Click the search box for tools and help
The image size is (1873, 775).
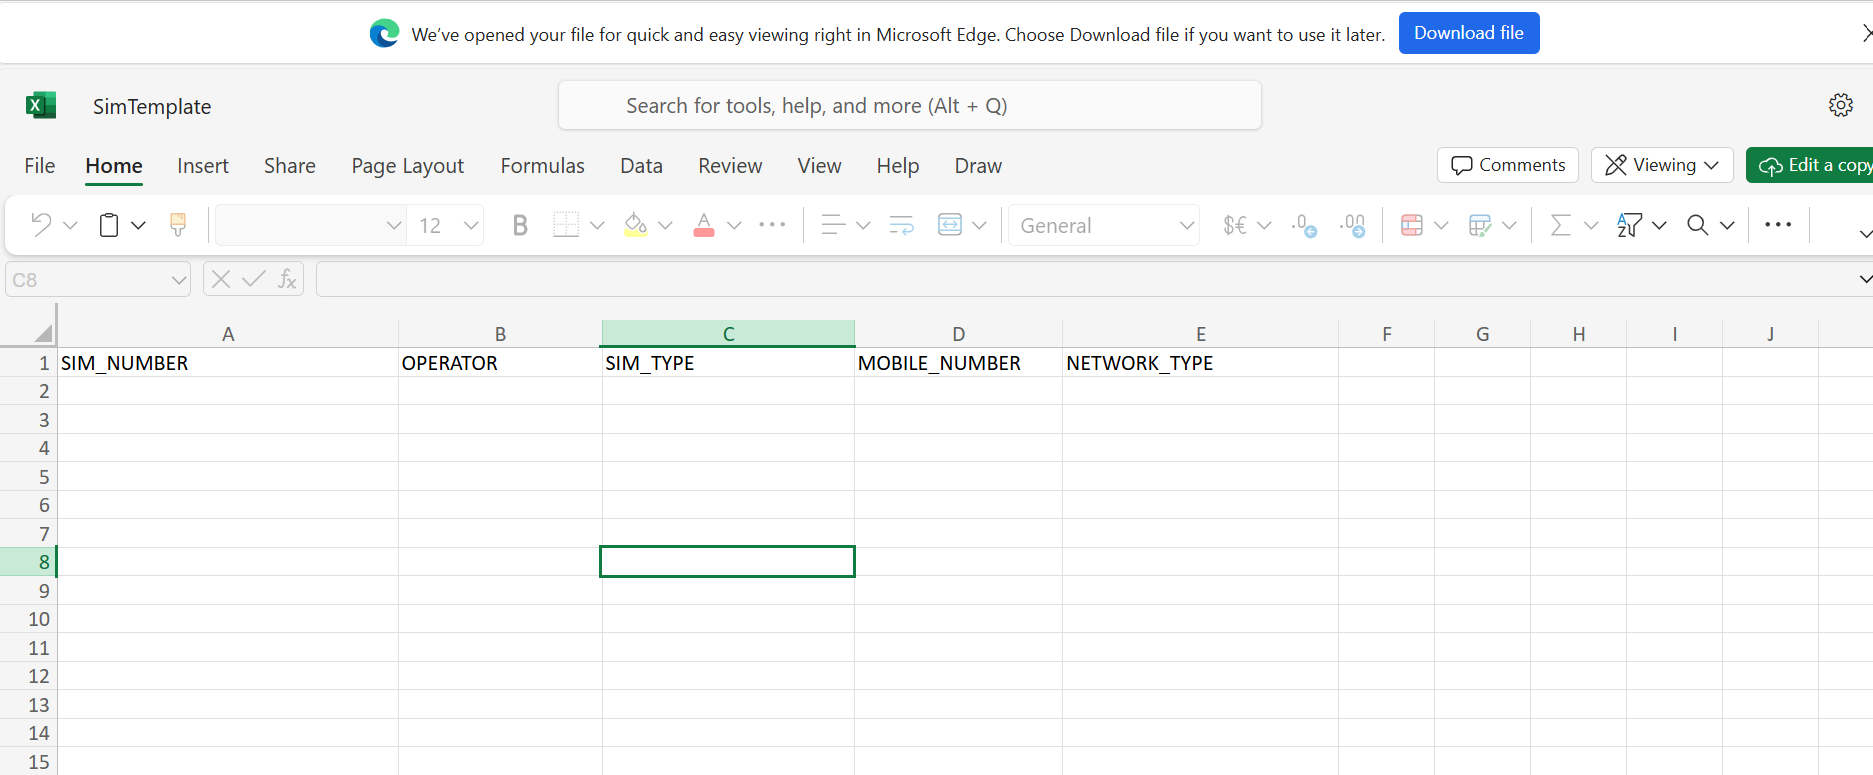tap(909, 106)
